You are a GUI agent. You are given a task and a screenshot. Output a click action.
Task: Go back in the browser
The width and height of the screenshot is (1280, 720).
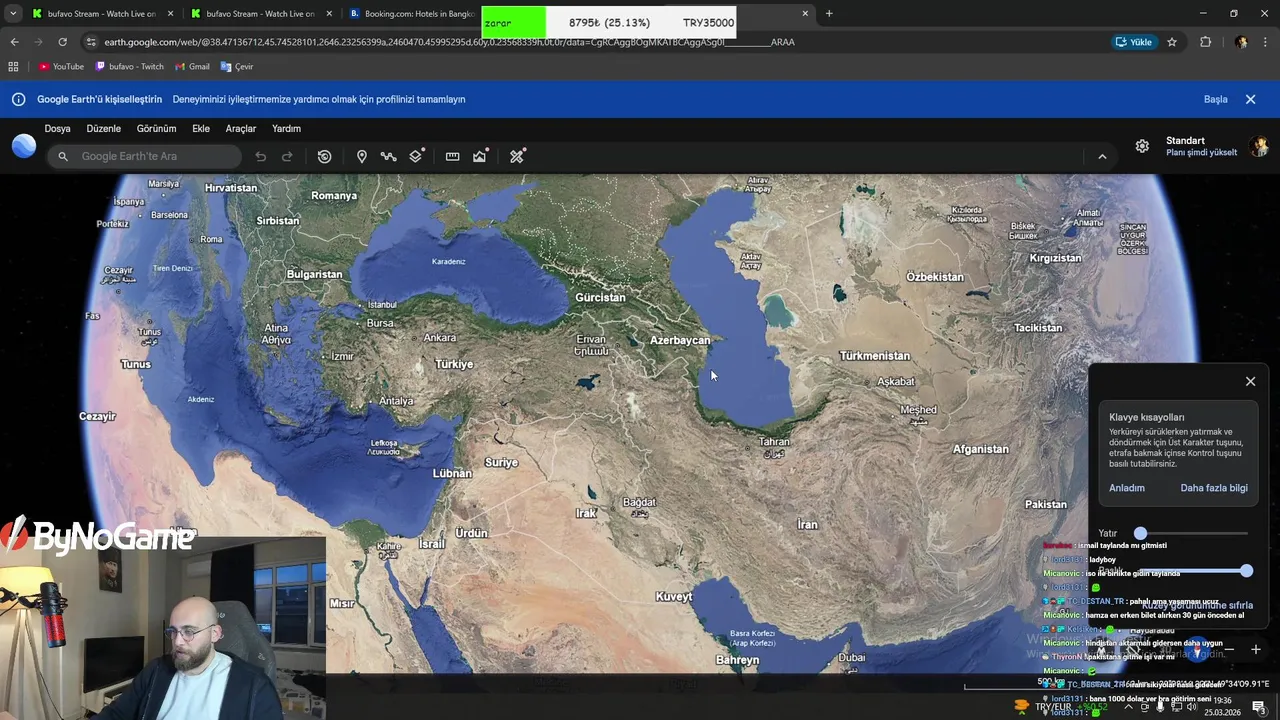tap(14, 42)
